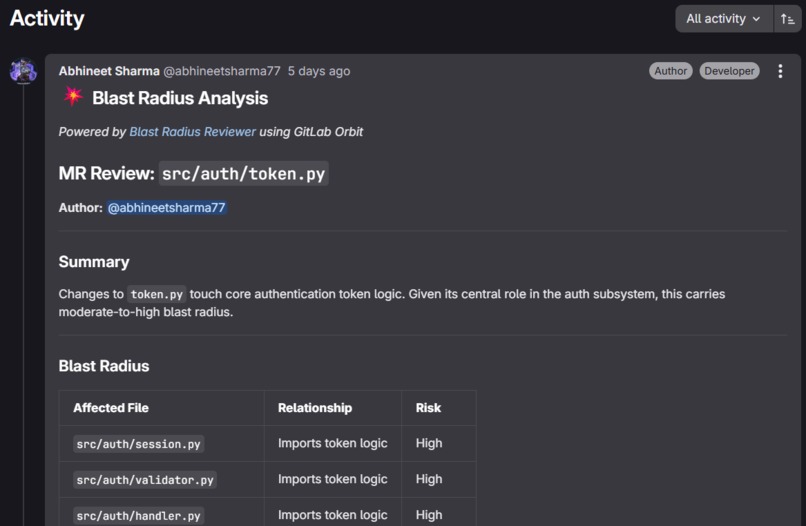Click 'High' risk in the handler.py row
Screen dimensions: 806x526
[429, 515]
